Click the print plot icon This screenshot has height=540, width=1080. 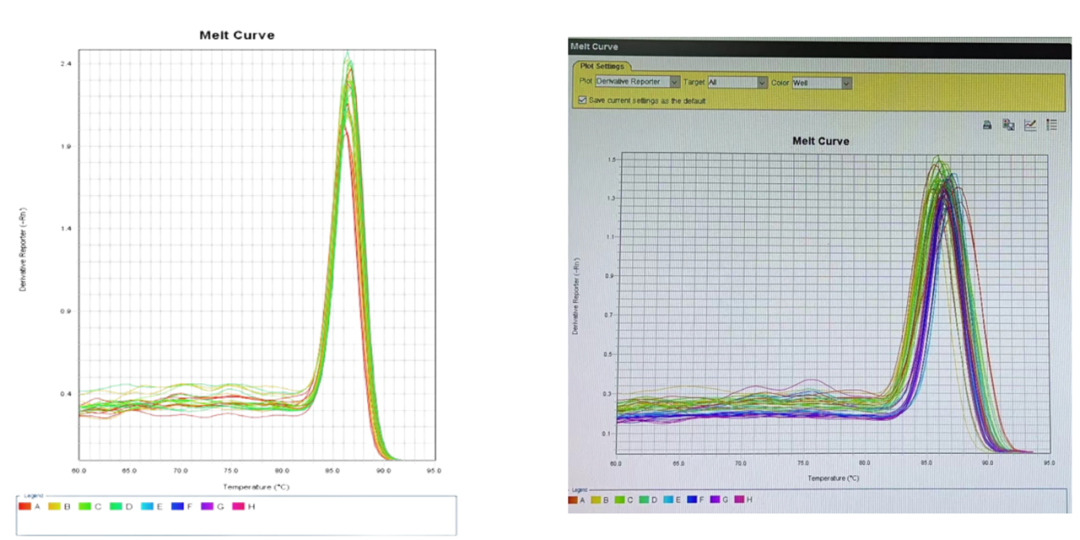tap(987, 125)
